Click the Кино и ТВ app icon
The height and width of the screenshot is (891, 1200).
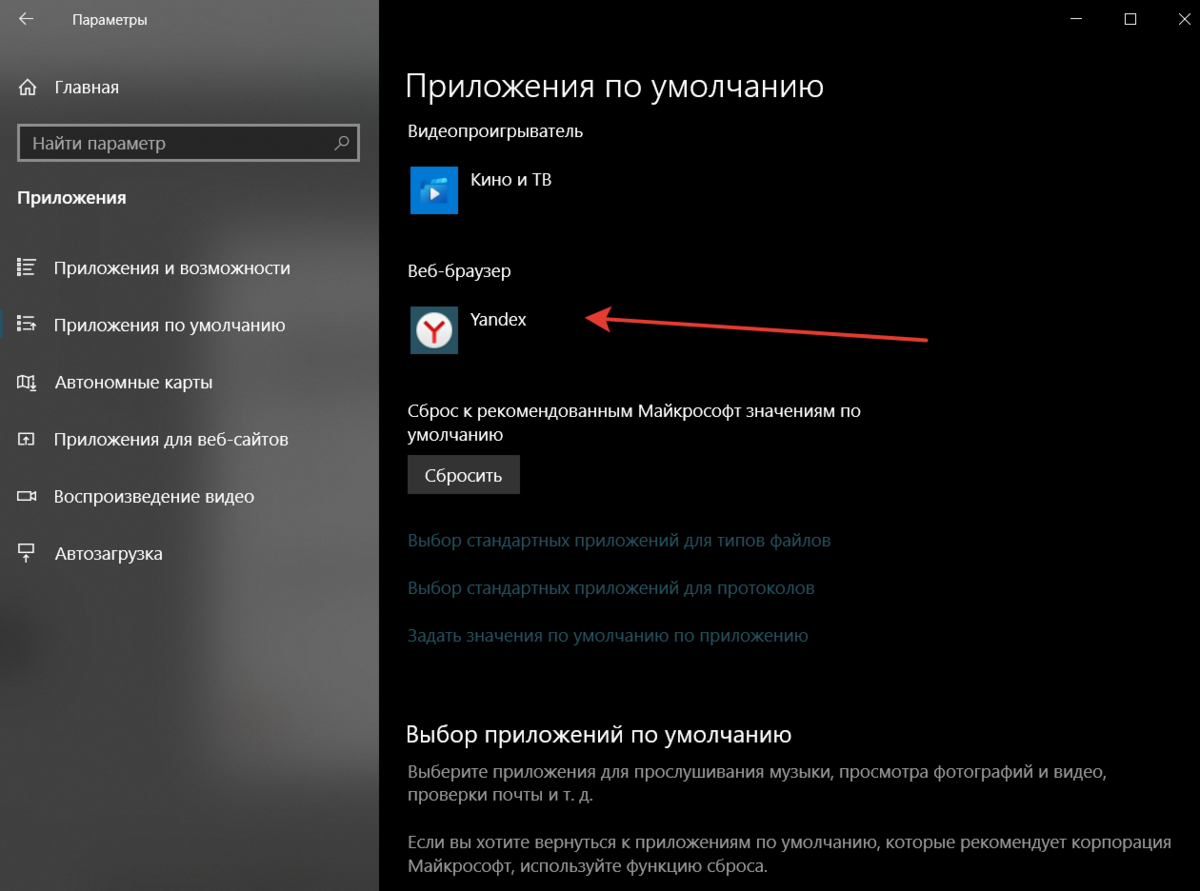coord(434,190)
